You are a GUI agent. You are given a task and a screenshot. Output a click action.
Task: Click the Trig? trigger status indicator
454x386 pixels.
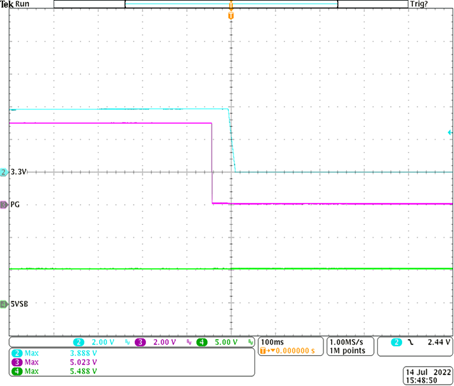click(x=419, y=4)
